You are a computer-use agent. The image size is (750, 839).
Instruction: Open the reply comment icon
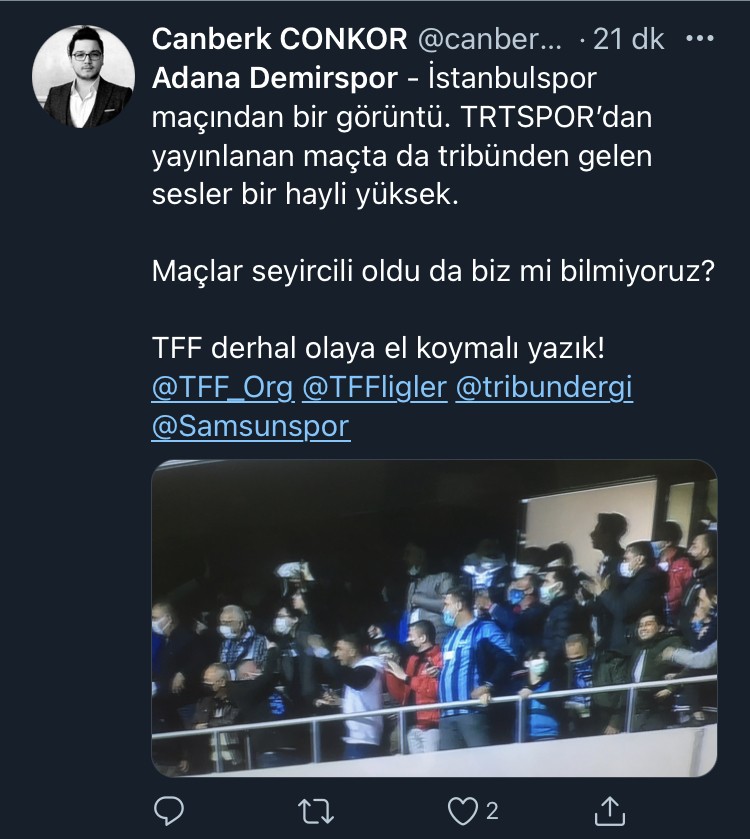pyautogui.click(x=169, y=811)
